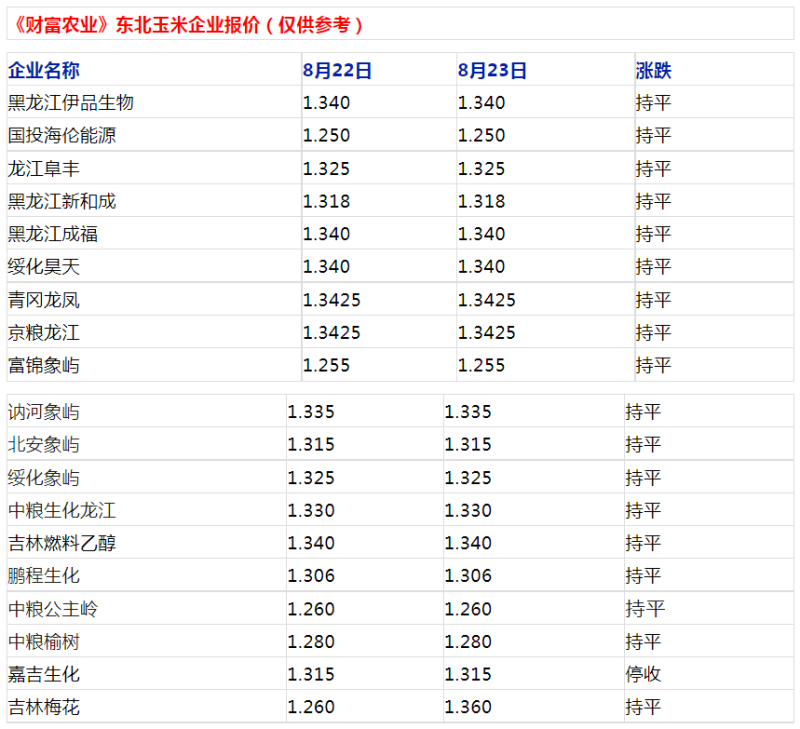800x729 pixels.
Task: Click 持平 in the 中粮公主岭 row
Action: click(645, 609)
